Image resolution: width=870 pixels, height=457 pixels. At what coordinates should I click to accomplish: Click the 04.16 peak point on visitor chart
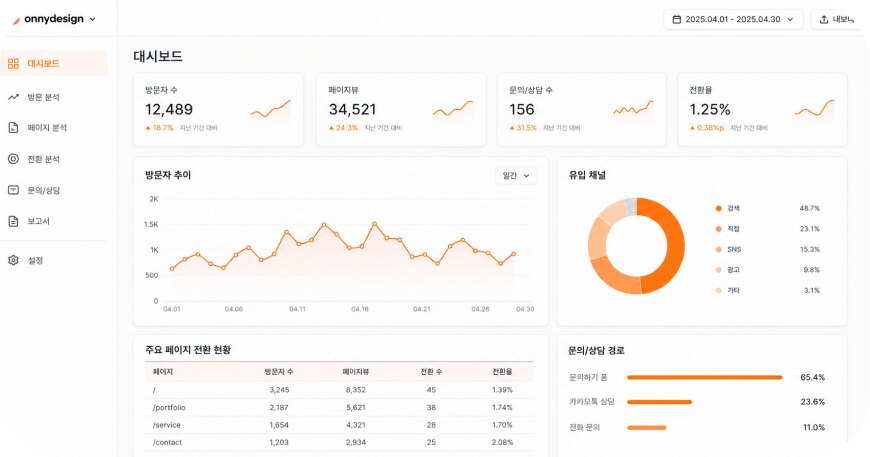(375, 224)
